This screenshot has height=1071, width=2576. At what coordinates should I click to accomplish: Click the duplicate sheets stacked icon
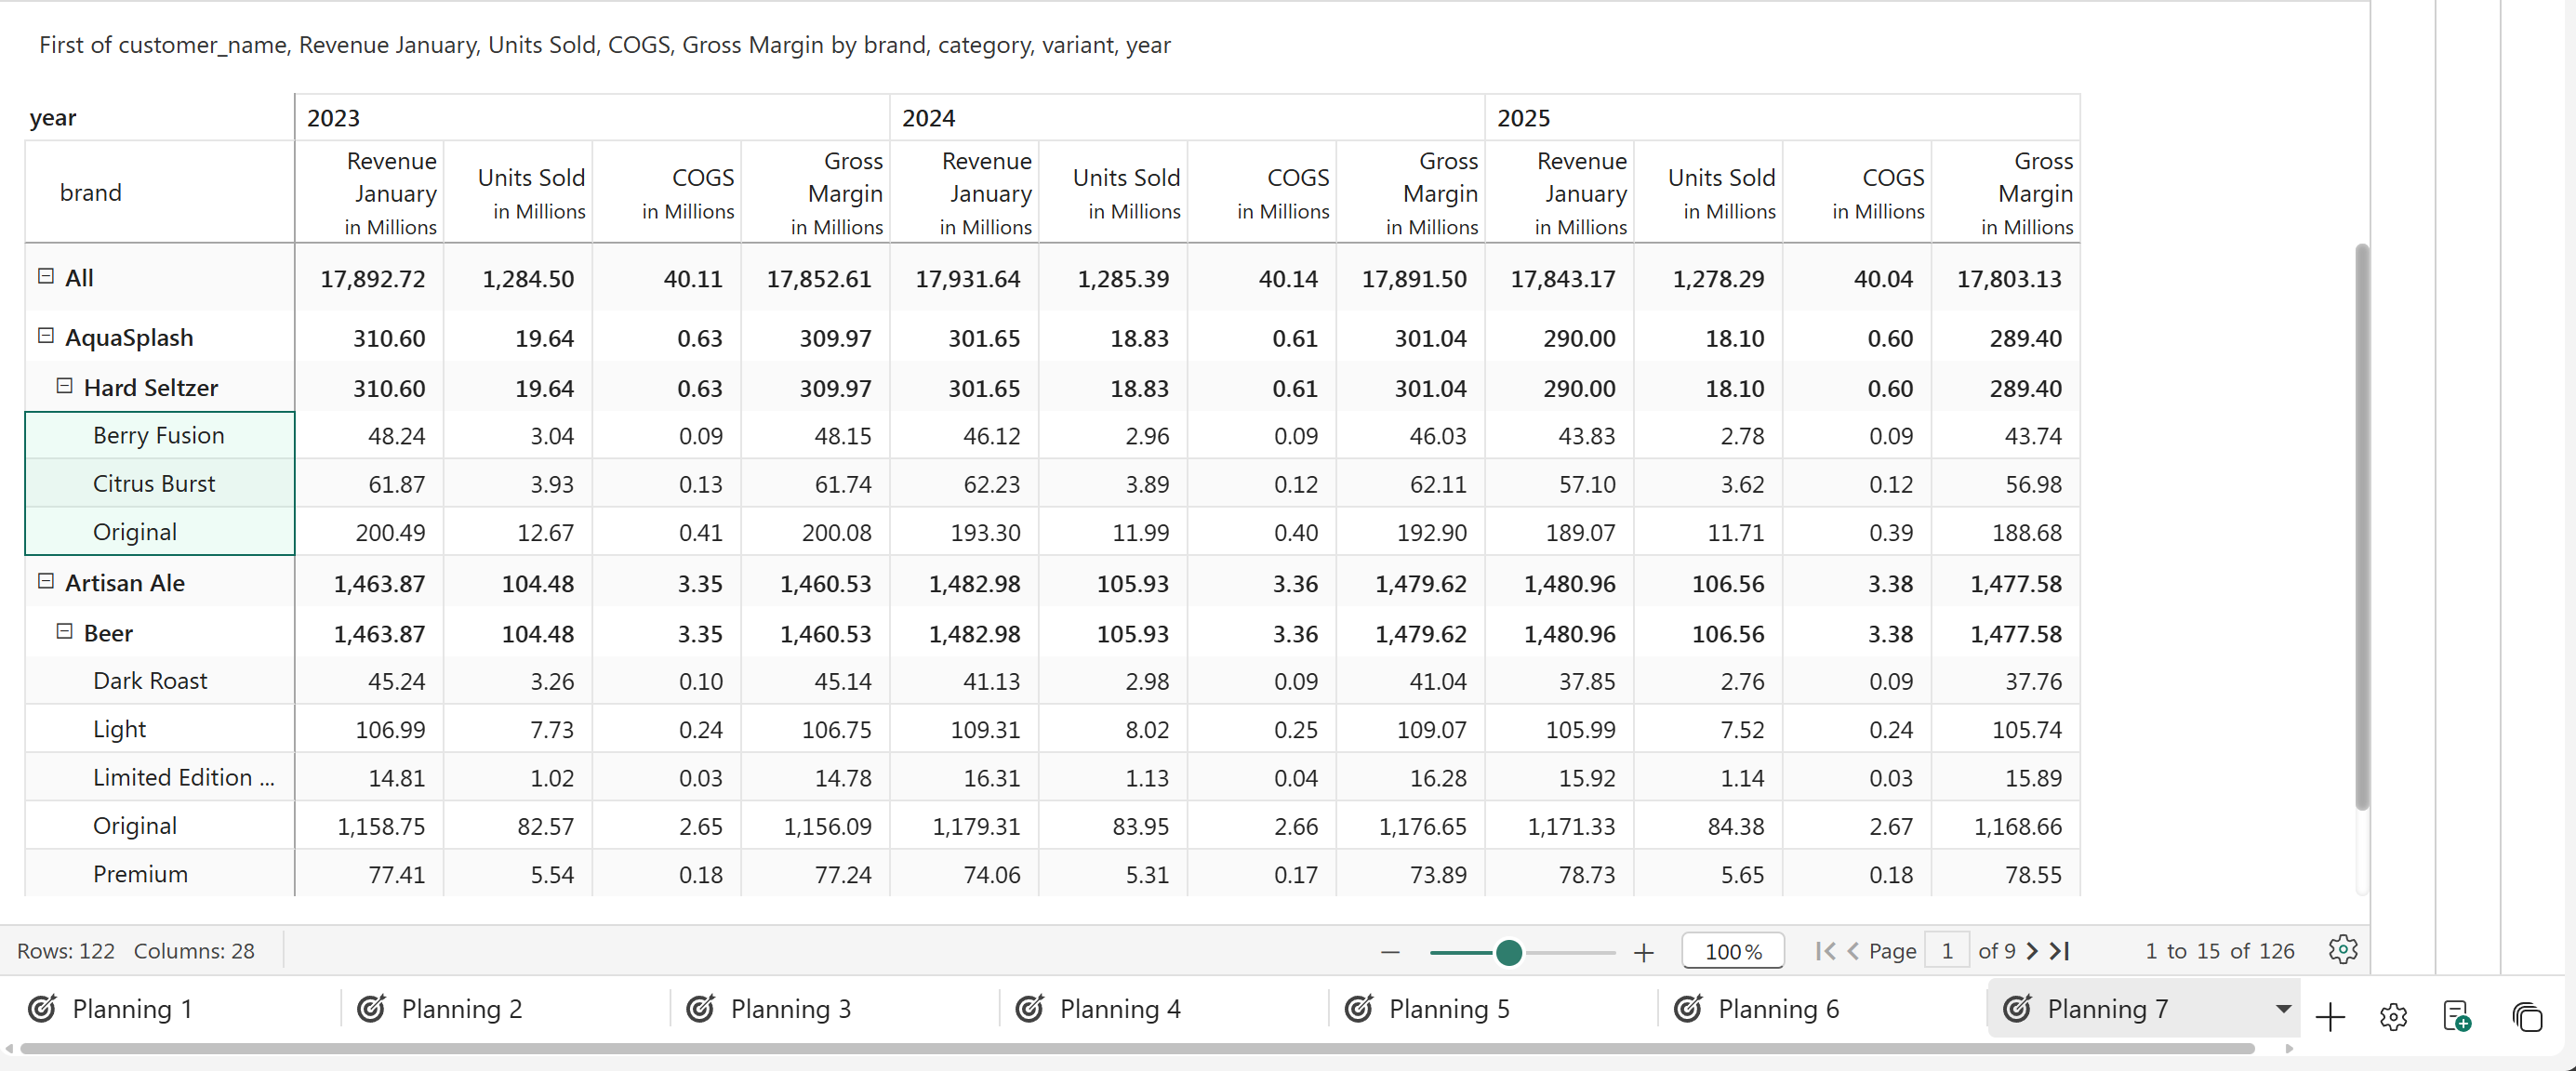tap(2527, 1017)
